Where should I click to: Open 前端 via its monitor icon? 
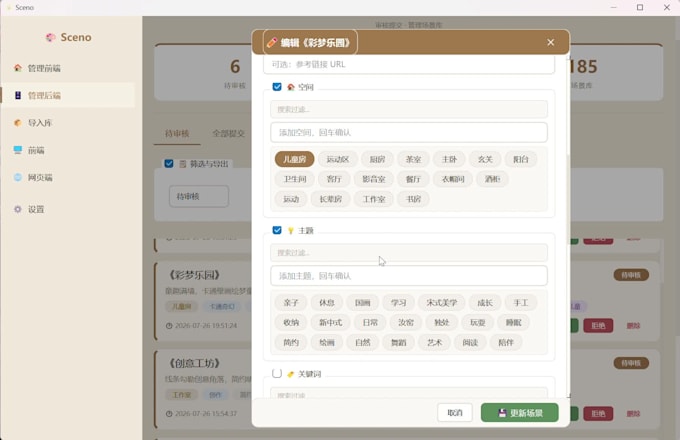18,150
